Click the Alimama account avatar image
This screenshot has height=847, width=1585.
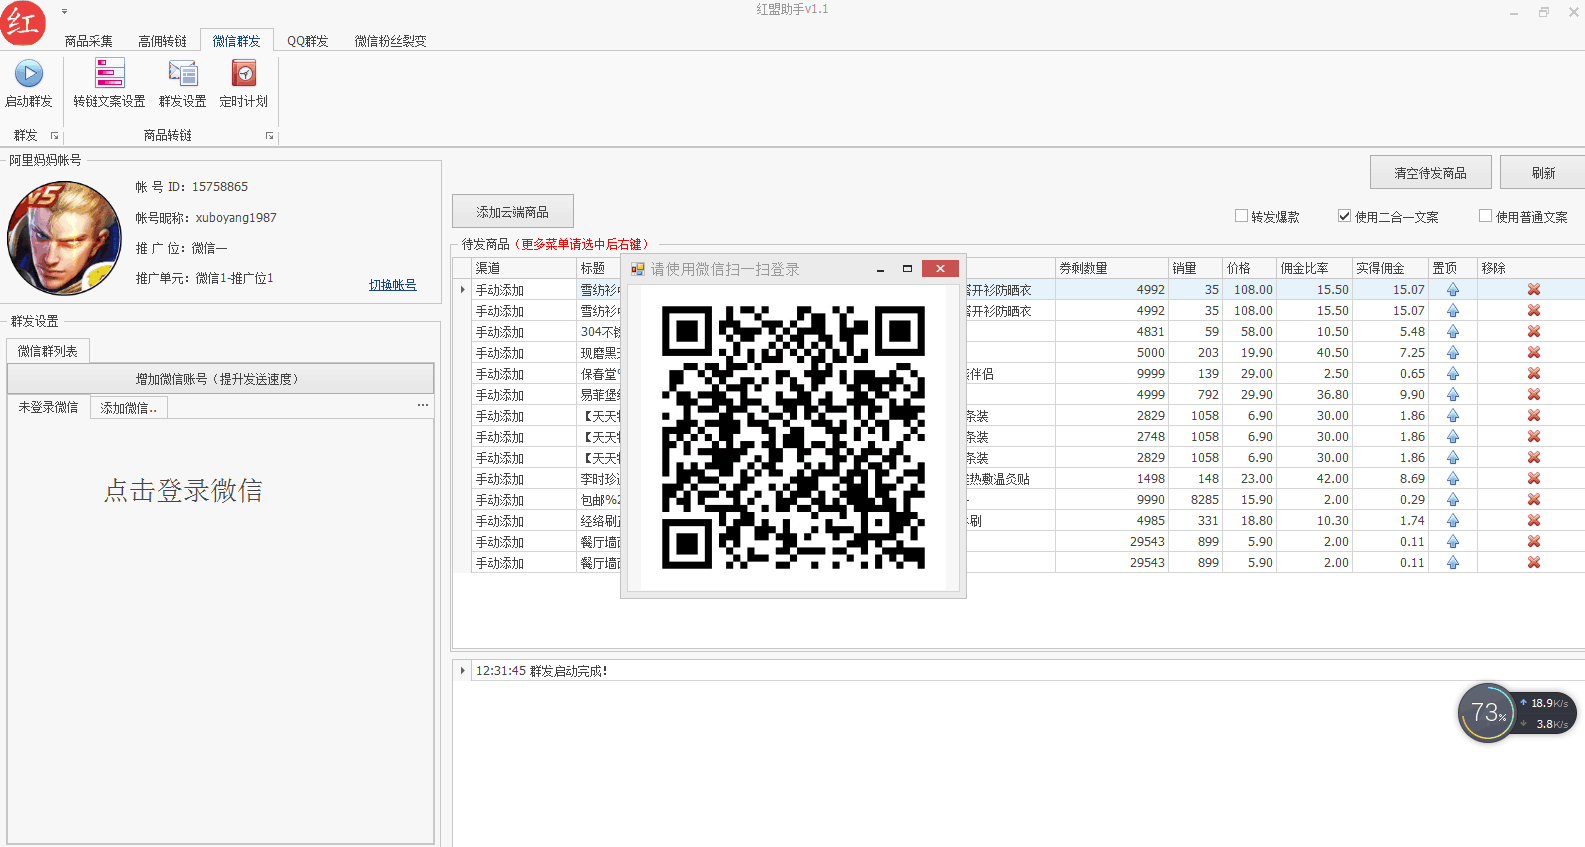pyautogui.click(x=64, y=238)
